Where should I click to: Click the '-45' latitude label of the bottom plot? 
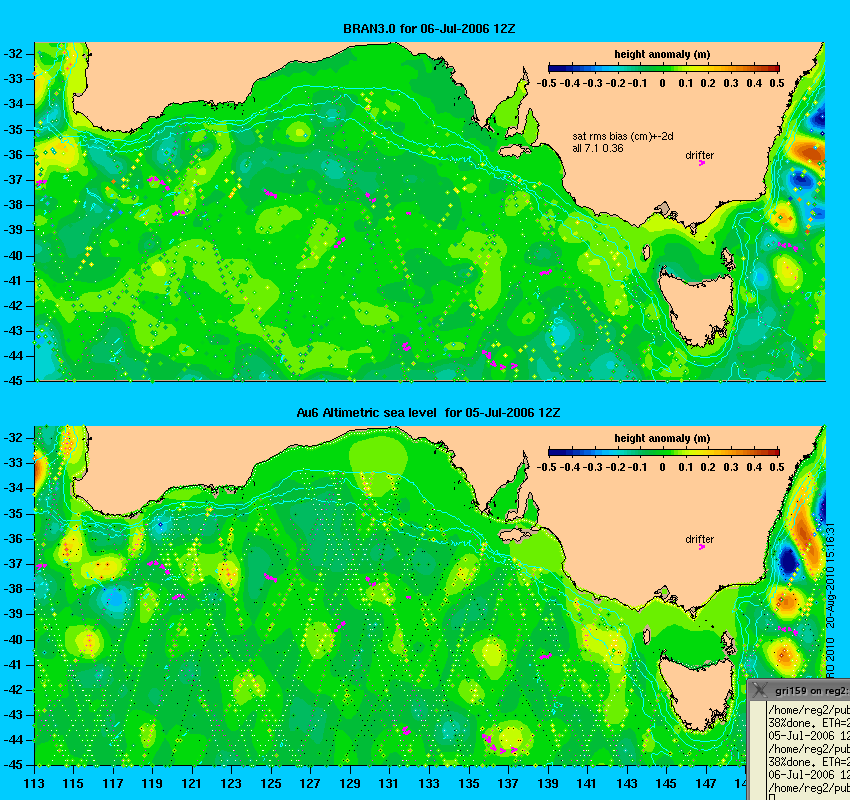click(14, 765)
